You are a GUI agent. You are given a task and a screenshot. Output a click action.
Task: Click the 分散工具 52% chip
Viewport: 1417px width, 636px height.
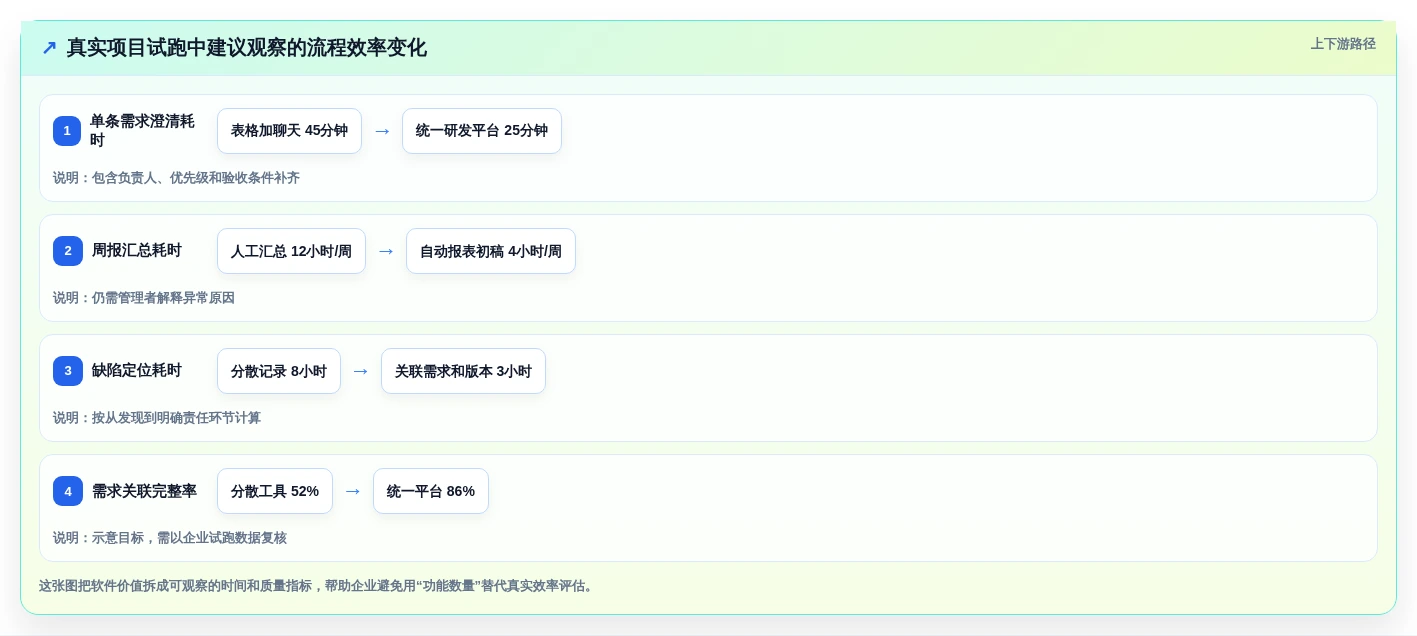click(x=275, y=491)
